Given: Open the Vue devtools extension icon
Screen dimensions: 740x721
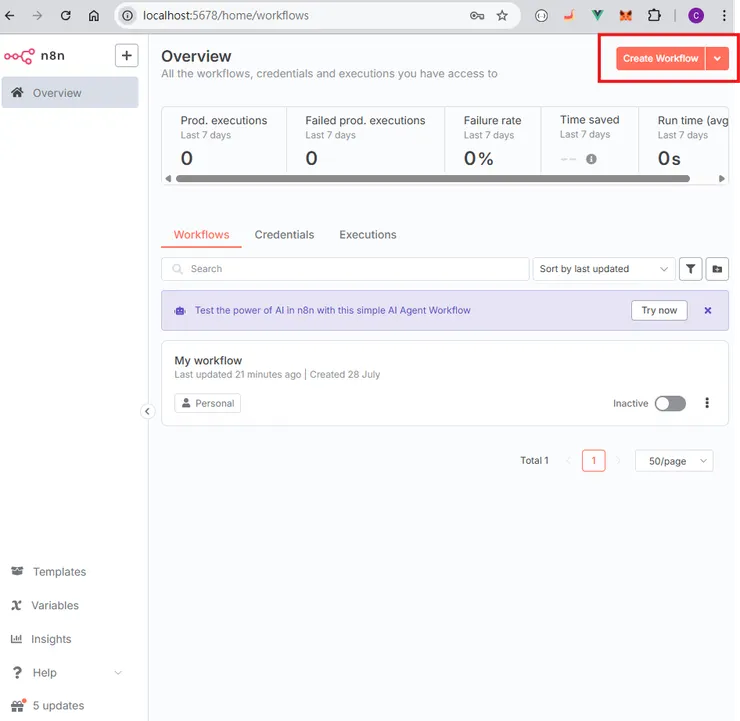Looking at the screenshot, I should (x=597, y=16).
